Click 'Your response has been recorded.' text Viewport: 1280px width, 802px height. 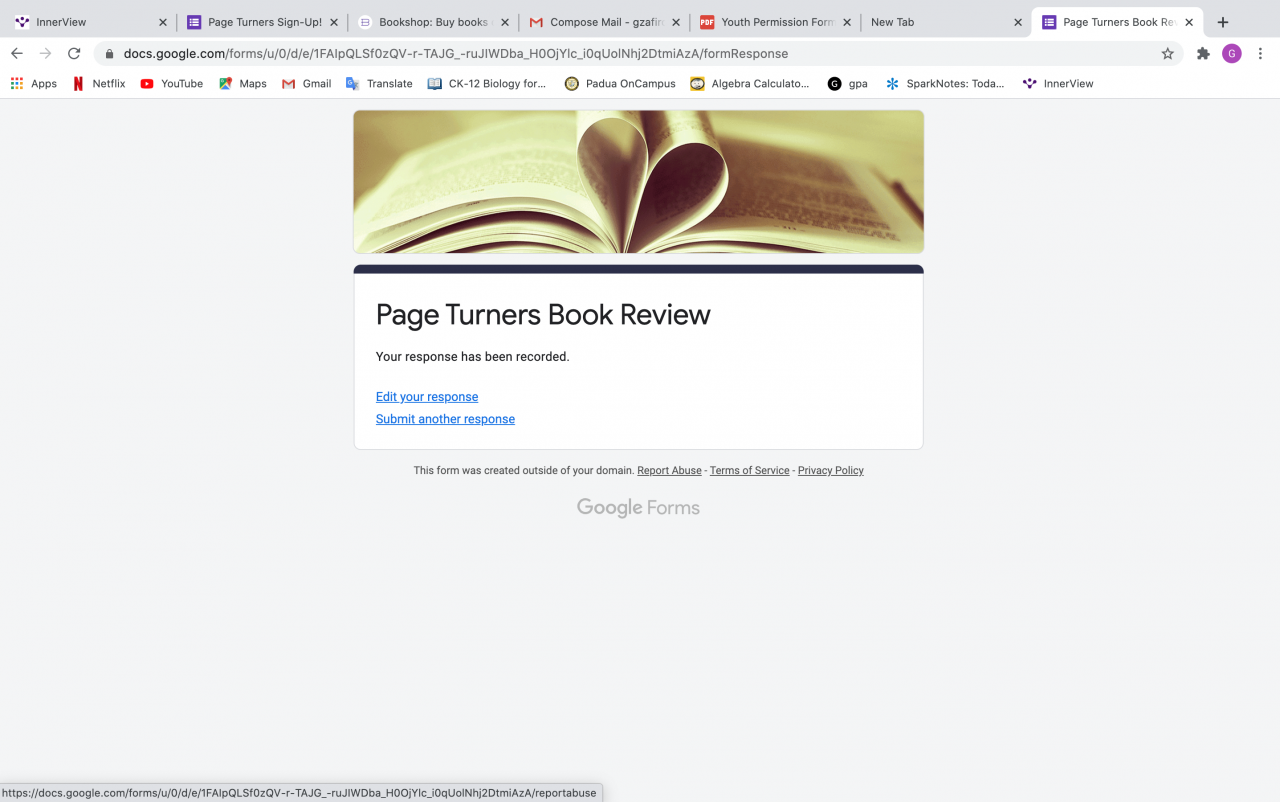(x=472, y=357)
